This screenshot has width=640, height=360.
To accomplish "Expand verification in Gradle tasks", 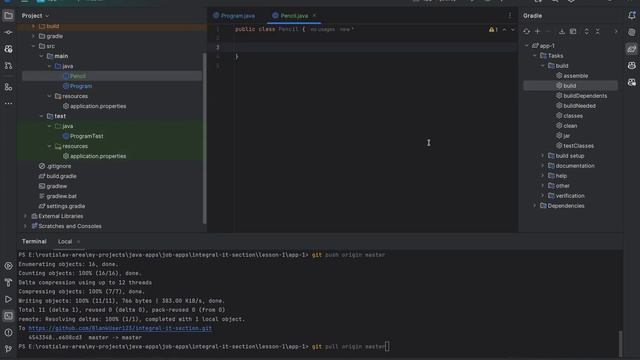I will click(543, 196).
